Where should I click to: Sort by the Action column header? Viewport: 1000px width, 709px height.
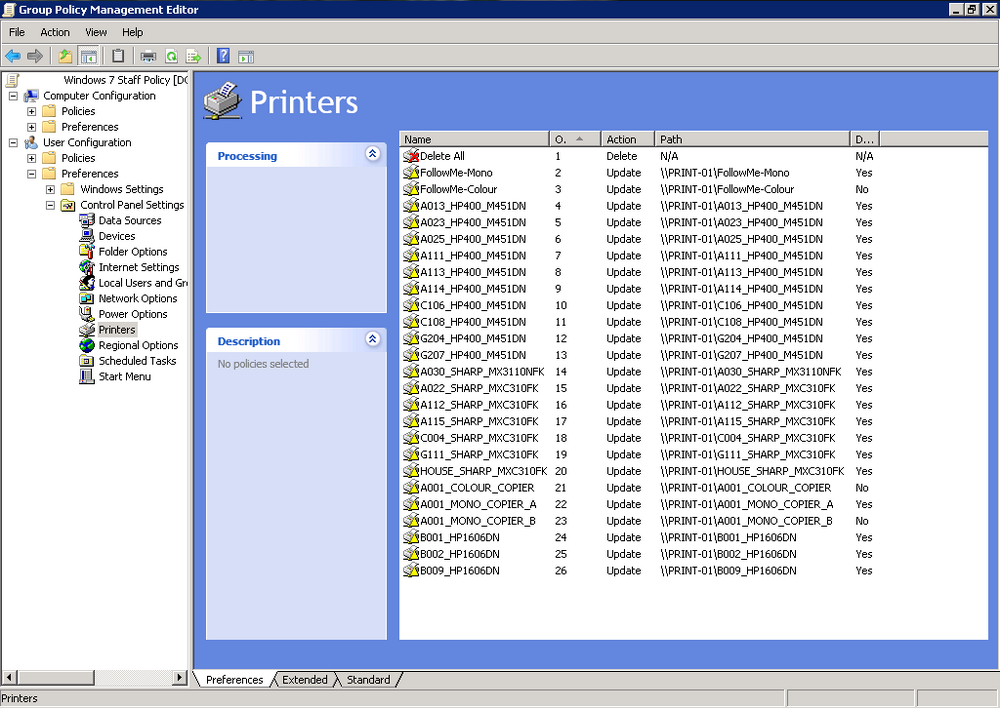point(628,139)
